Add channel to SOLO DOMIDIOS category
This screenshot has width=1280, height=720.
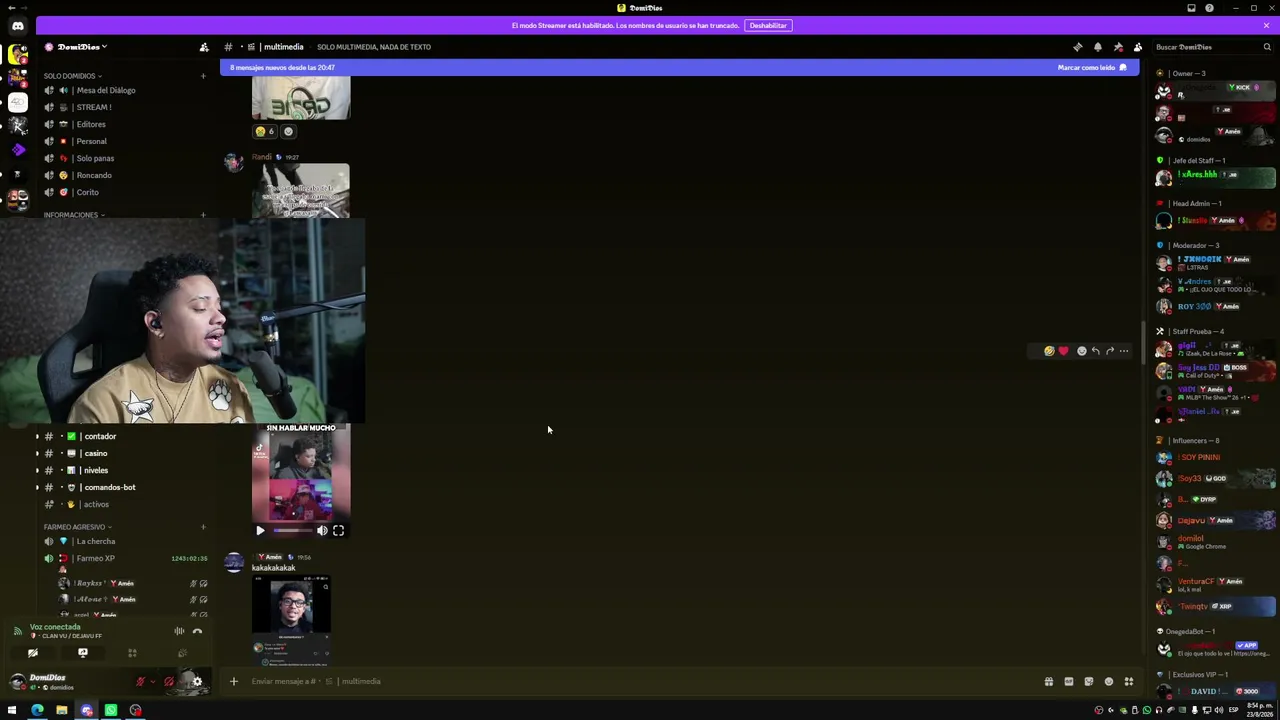pyautogui.click(x=203, y=76)
